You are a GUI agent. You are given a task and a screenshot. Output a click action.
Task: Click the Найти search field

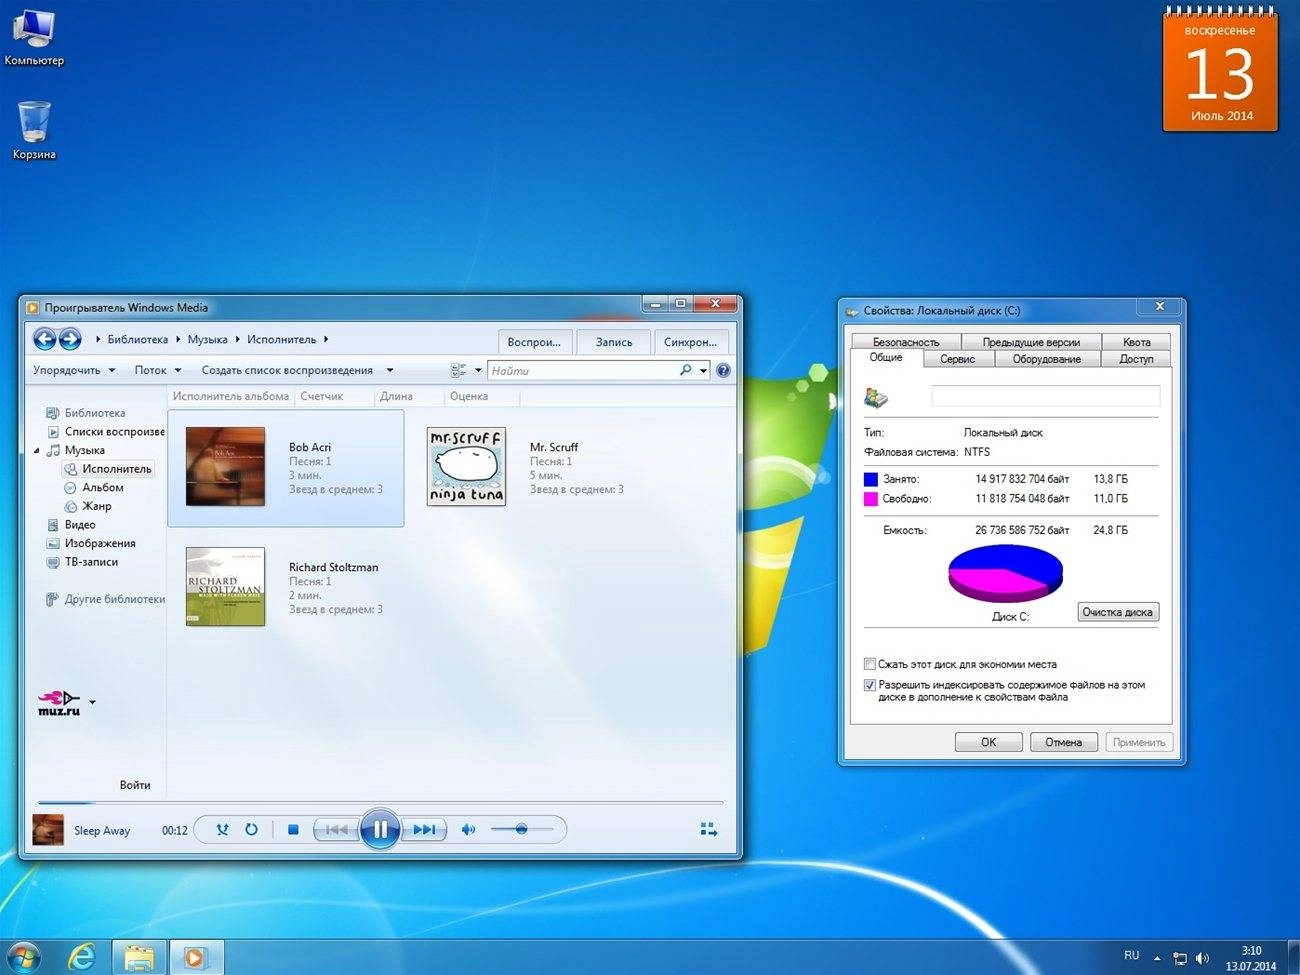click(x=584, y=370)
